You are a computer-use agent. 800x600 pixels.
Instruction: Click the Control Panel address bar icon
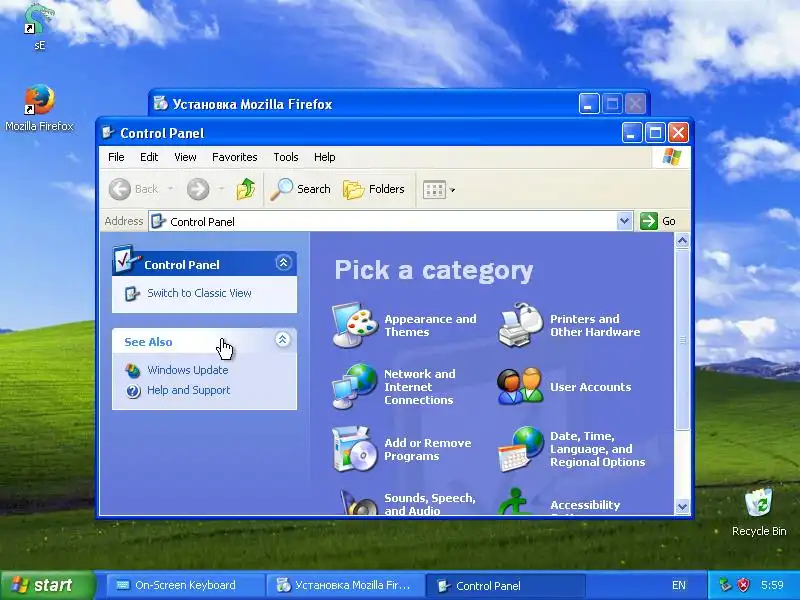(158, 221)
